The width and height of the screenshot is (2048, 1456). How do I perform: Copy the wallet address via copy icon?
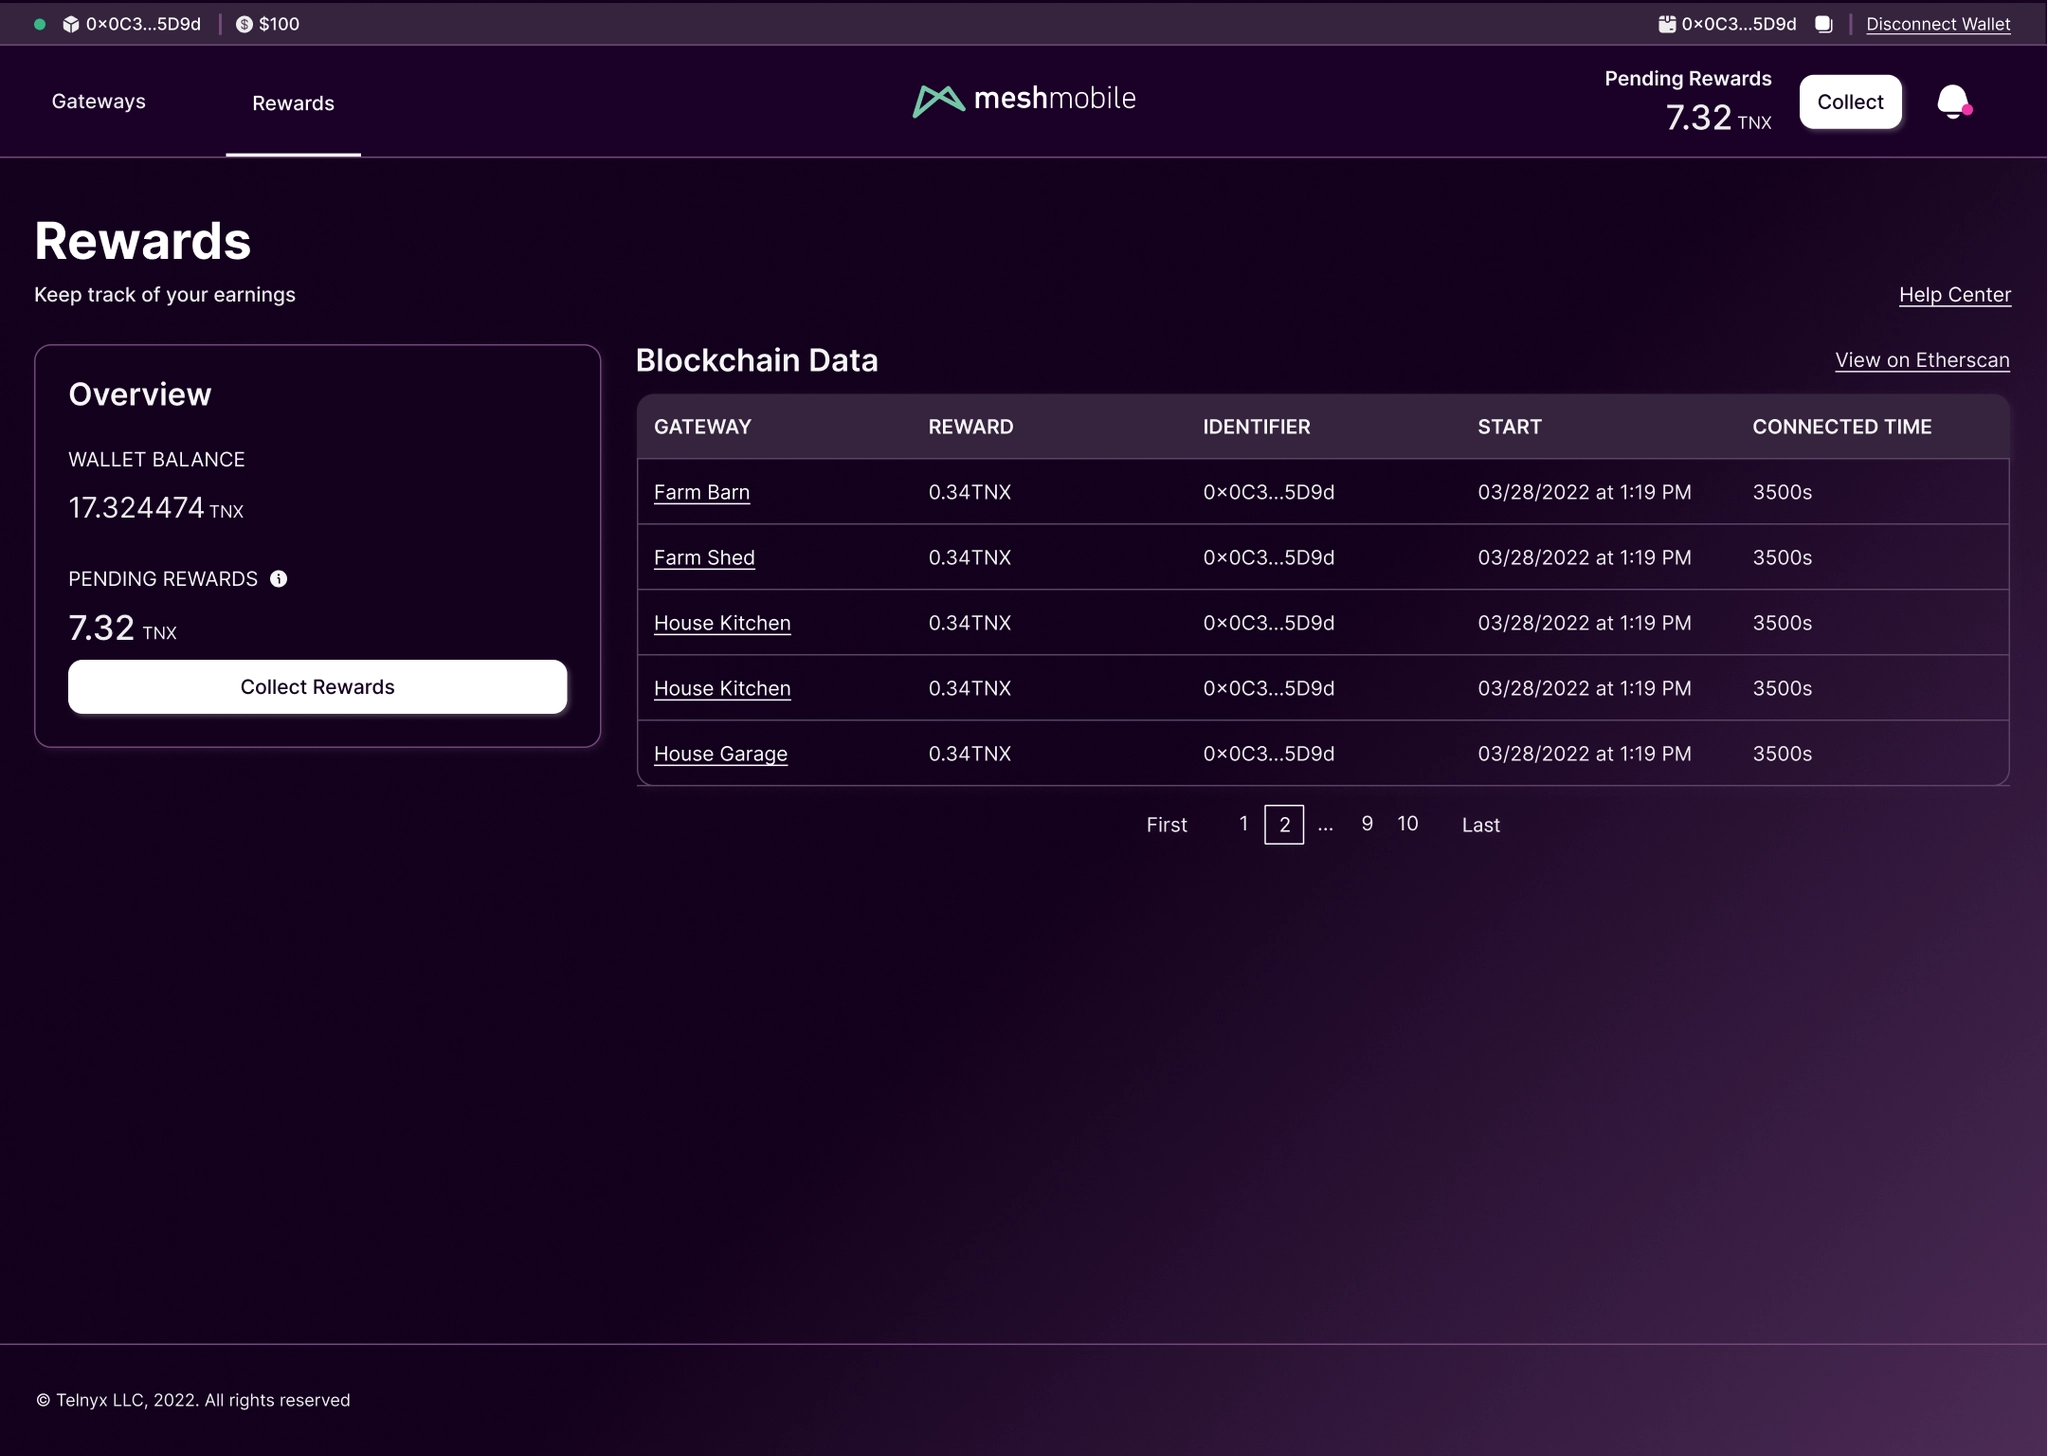[x=1824, y=23]
